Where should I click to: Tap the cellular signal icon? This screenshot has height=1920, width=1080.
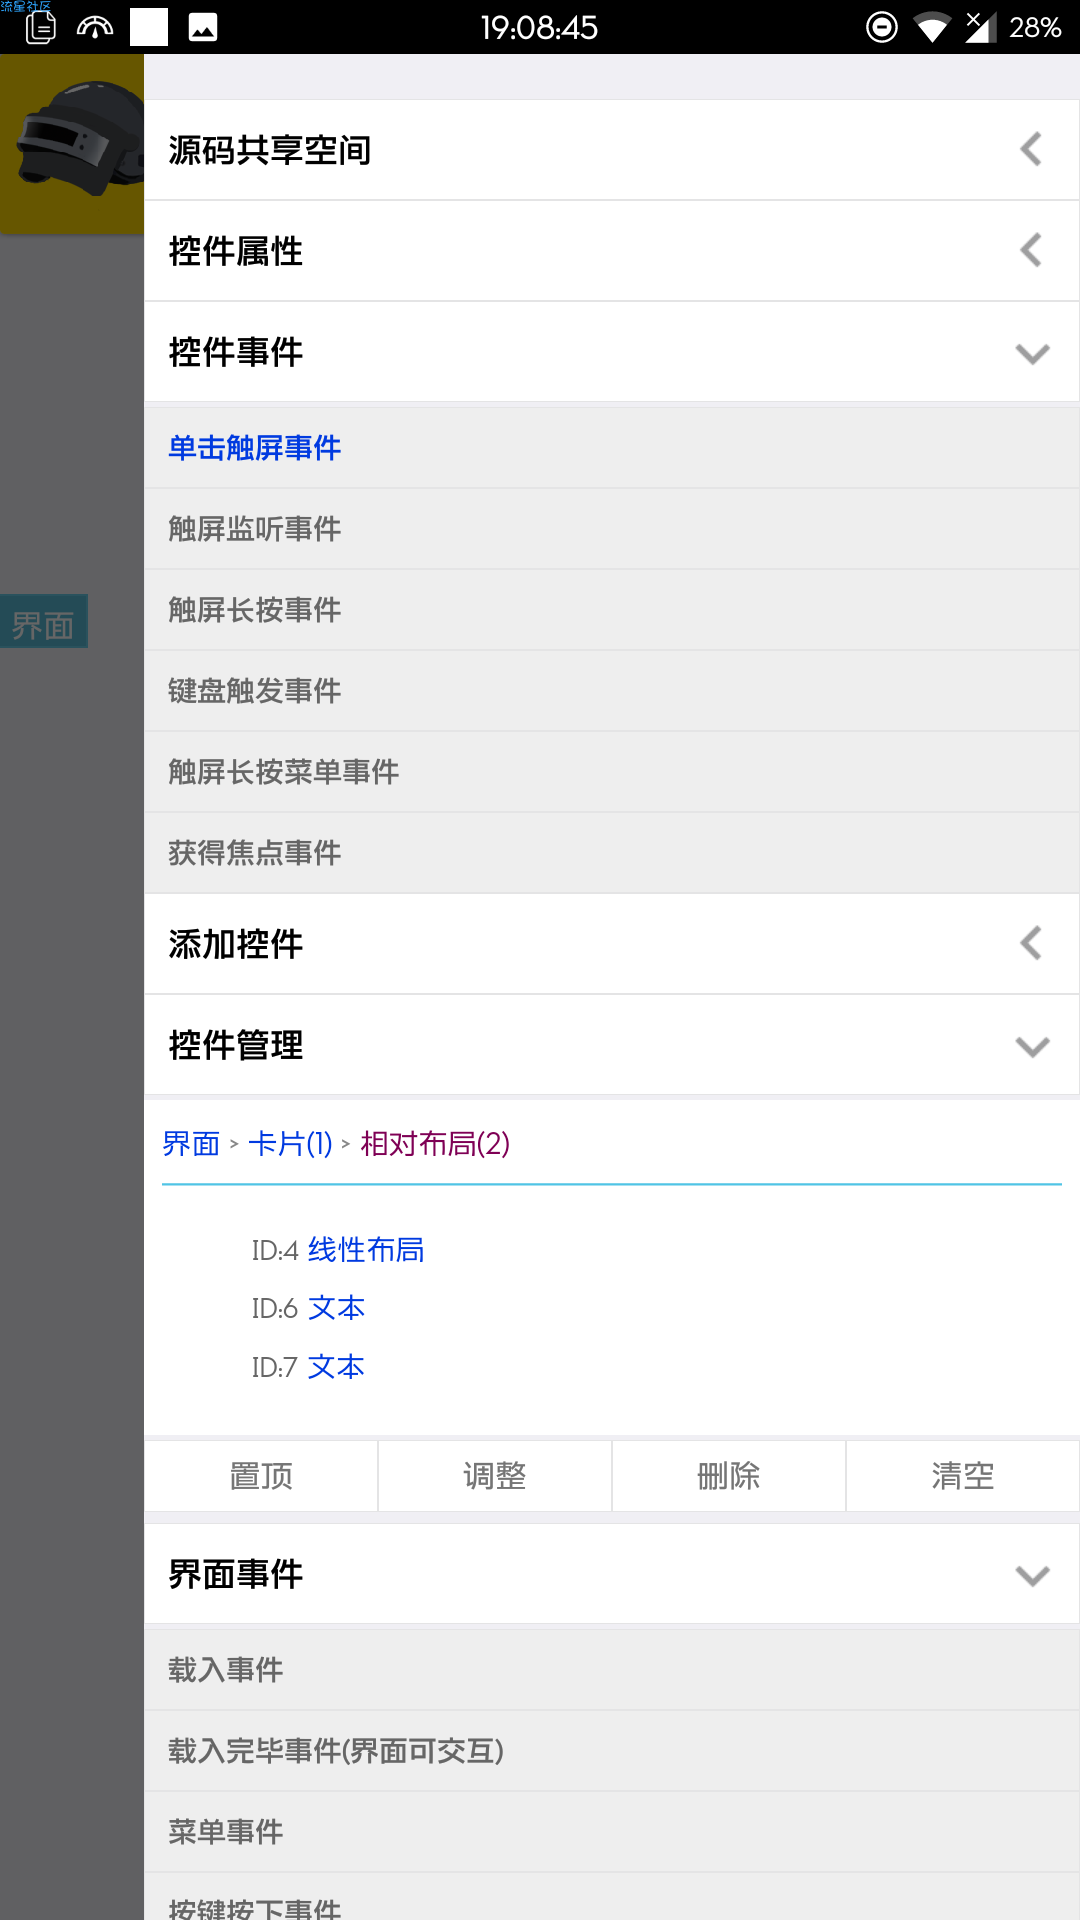click(981, 27)
